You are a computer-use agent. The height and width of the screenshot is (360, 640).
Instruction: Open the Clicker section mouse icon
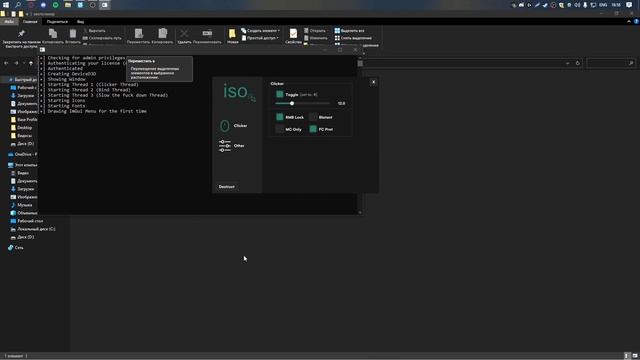pyautogui.click(x=224, y=126)
